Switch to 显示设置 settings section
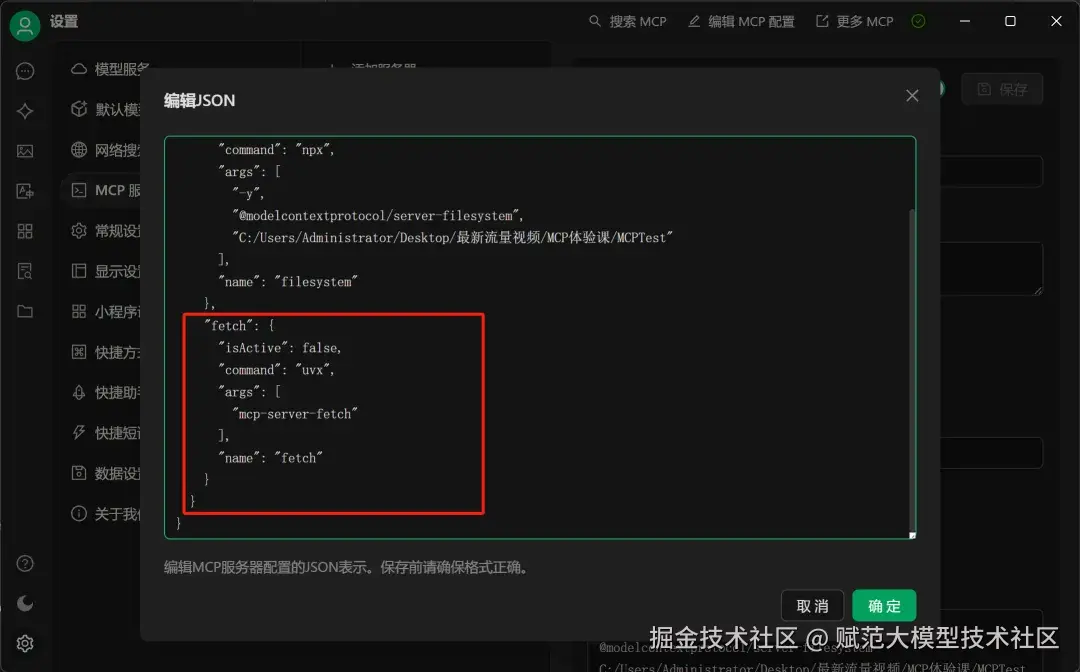This screenshot has height=672, width=1080. [x=110, y=270]
